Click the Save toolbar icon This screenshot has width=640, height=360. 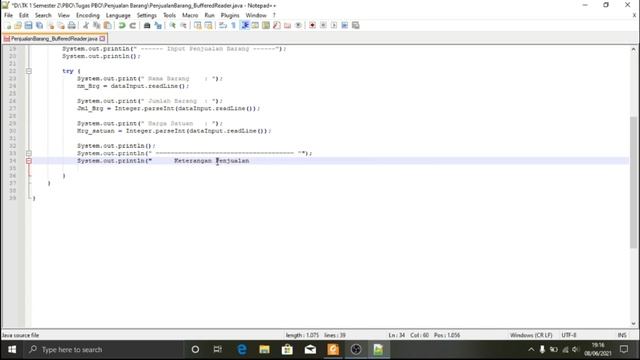click(x=29, y=25)
